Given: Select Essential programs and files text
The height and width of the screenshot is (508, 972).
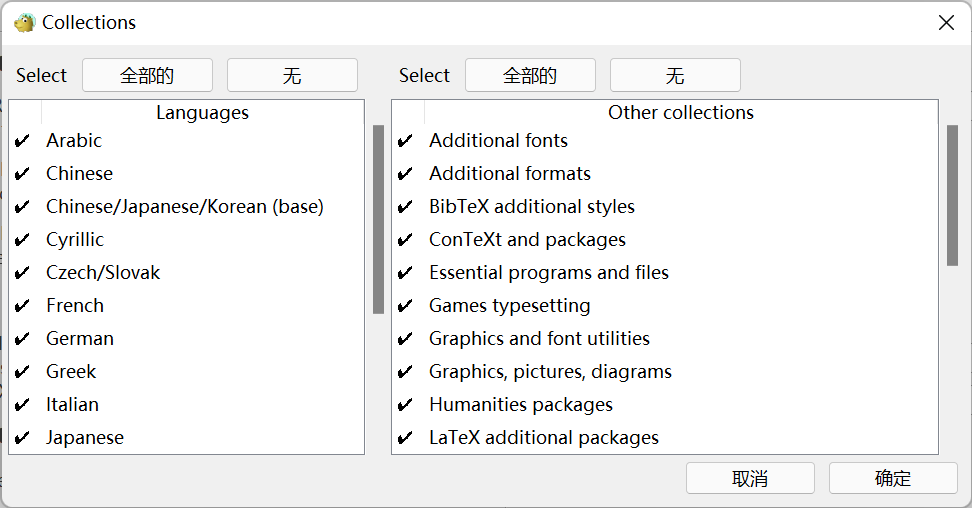Looking at the screenshot, I should point(549,272).
